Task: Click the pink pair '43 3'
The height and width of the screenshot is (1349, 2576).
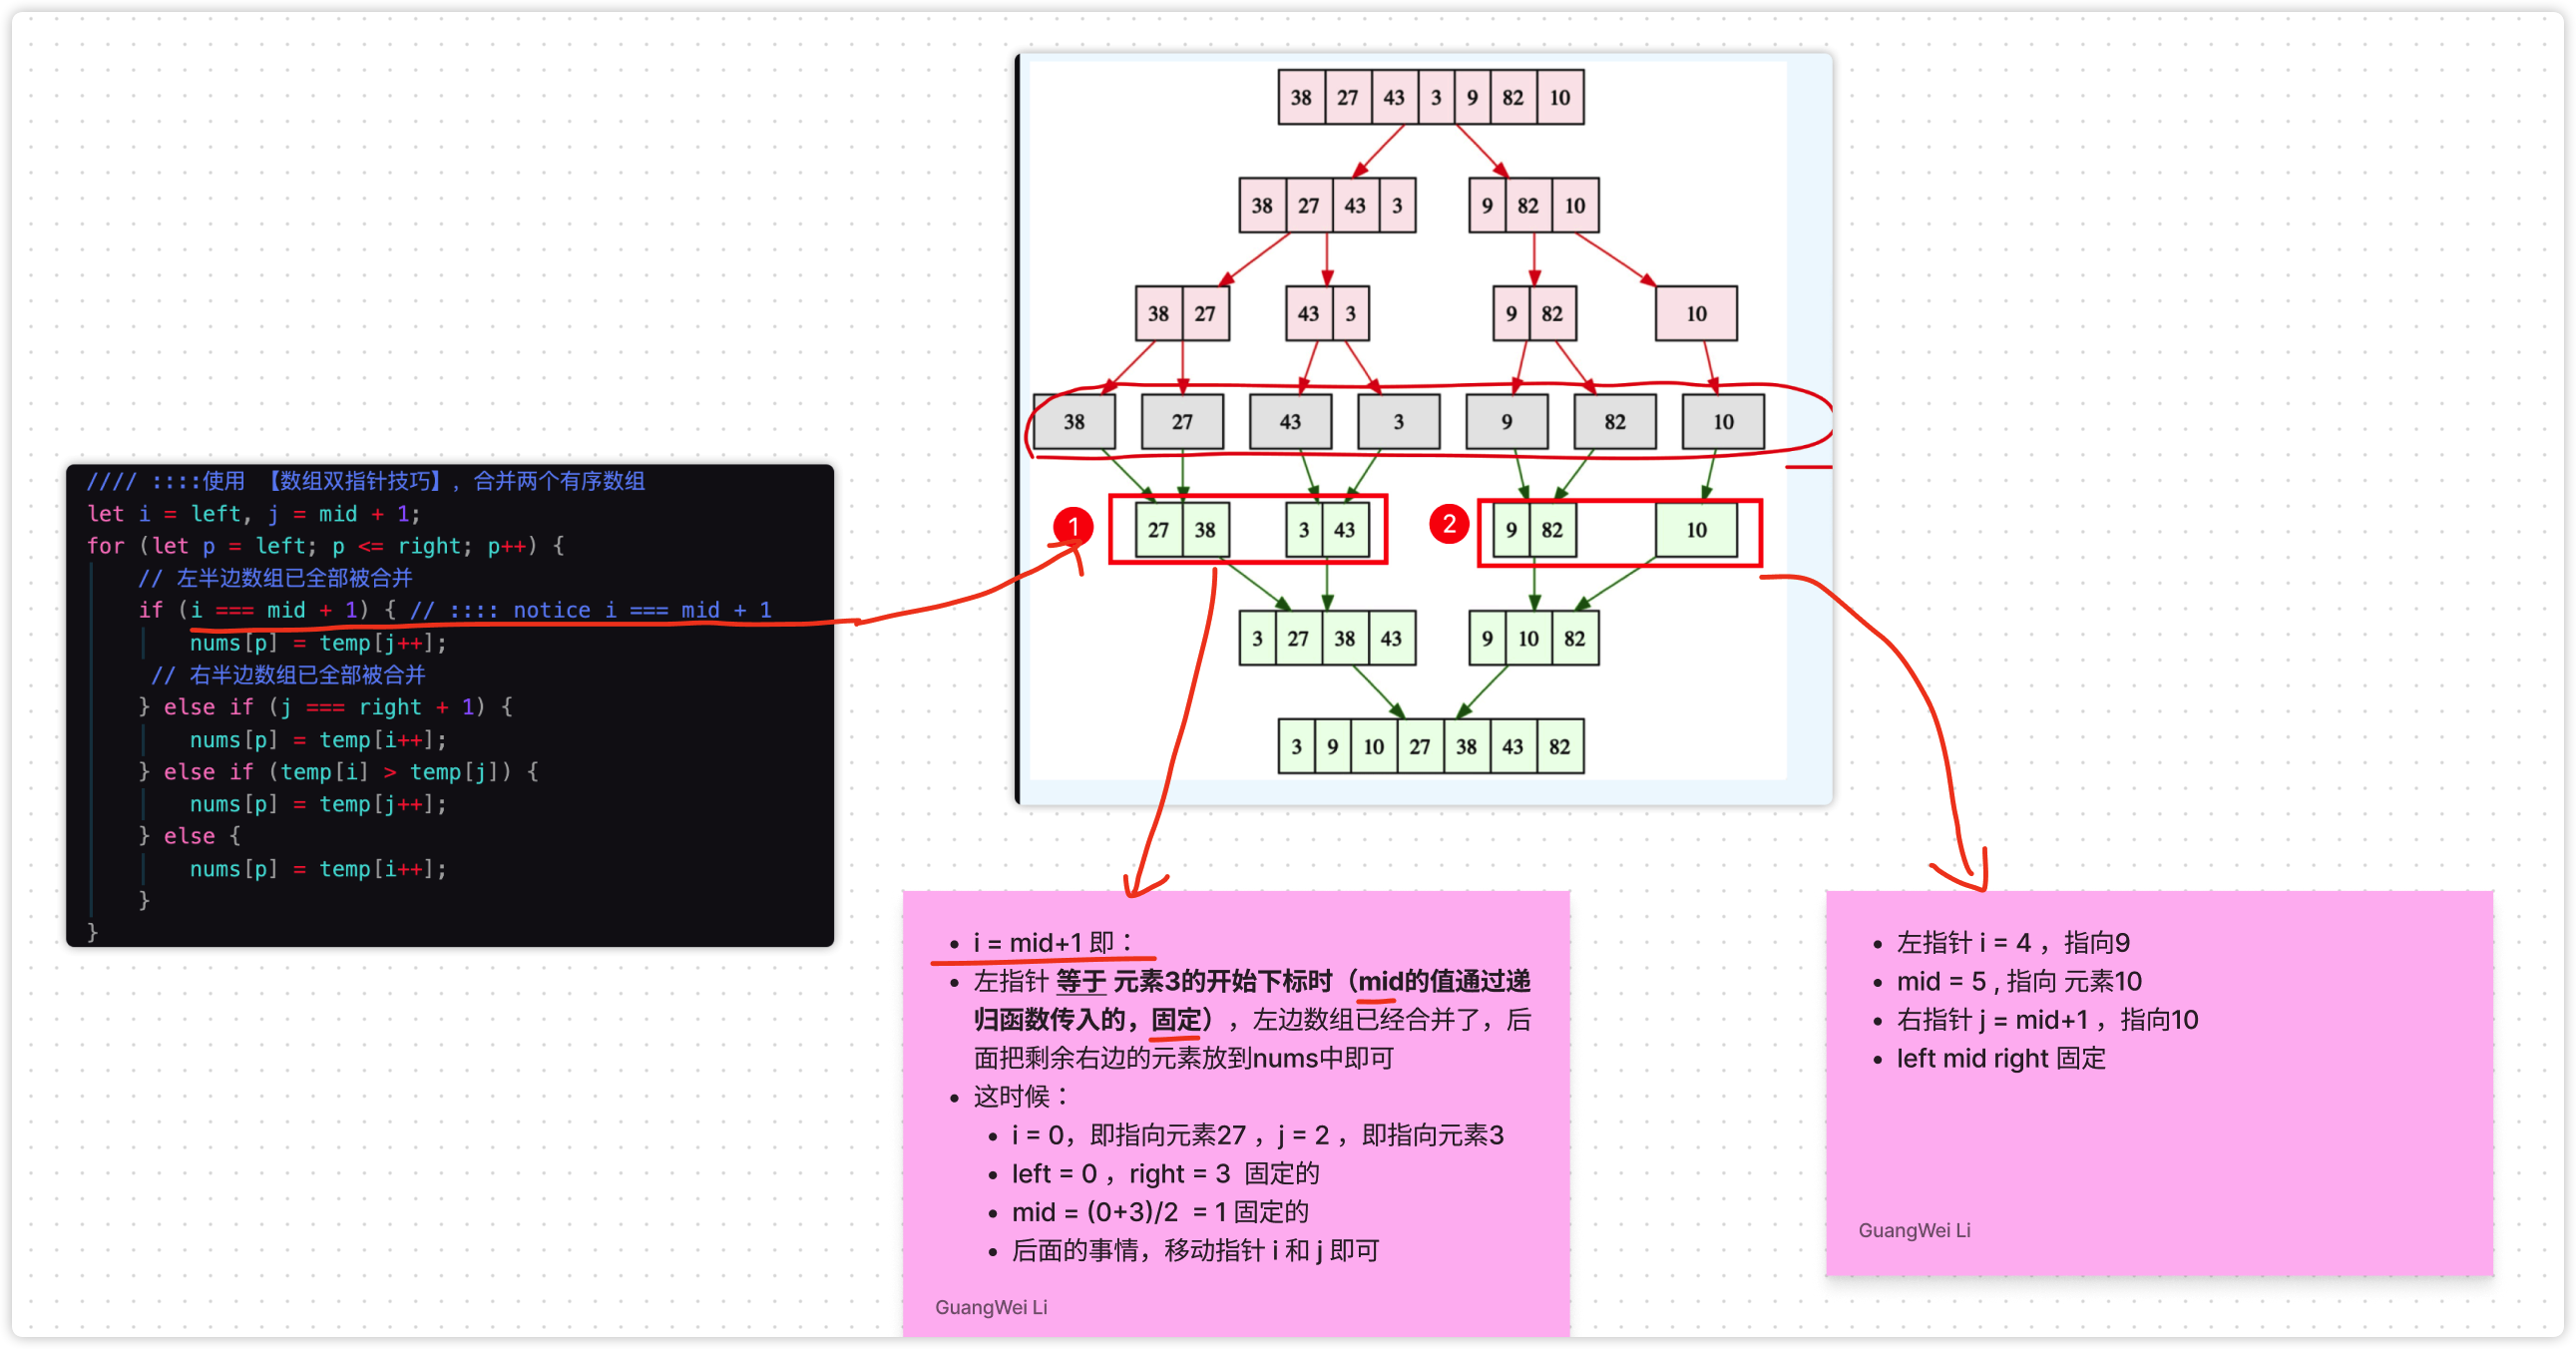Action: pyautogui.click(x=1327, y=313)
